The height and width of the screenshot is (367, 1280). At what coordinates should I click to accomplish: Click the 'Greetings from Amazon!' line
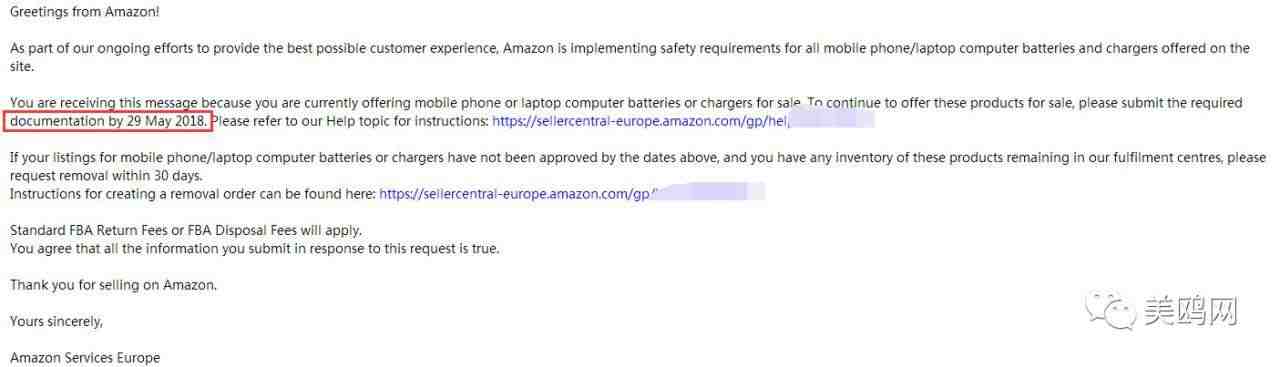tap(85, 12)
